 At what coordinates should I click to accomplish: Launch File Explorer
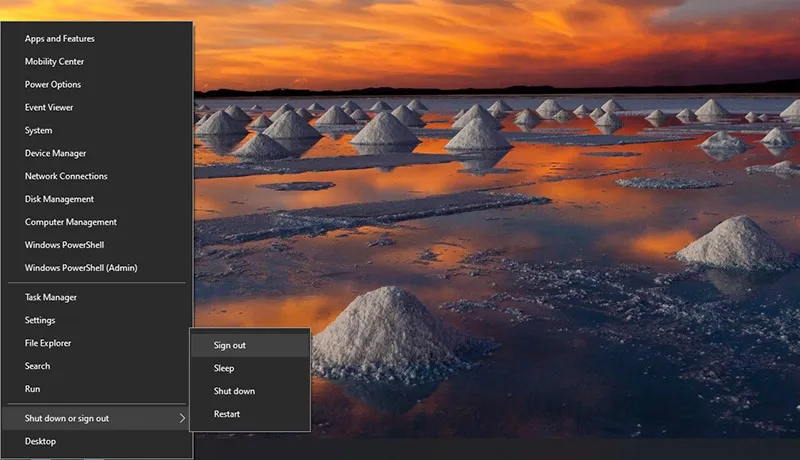point(48,344)
